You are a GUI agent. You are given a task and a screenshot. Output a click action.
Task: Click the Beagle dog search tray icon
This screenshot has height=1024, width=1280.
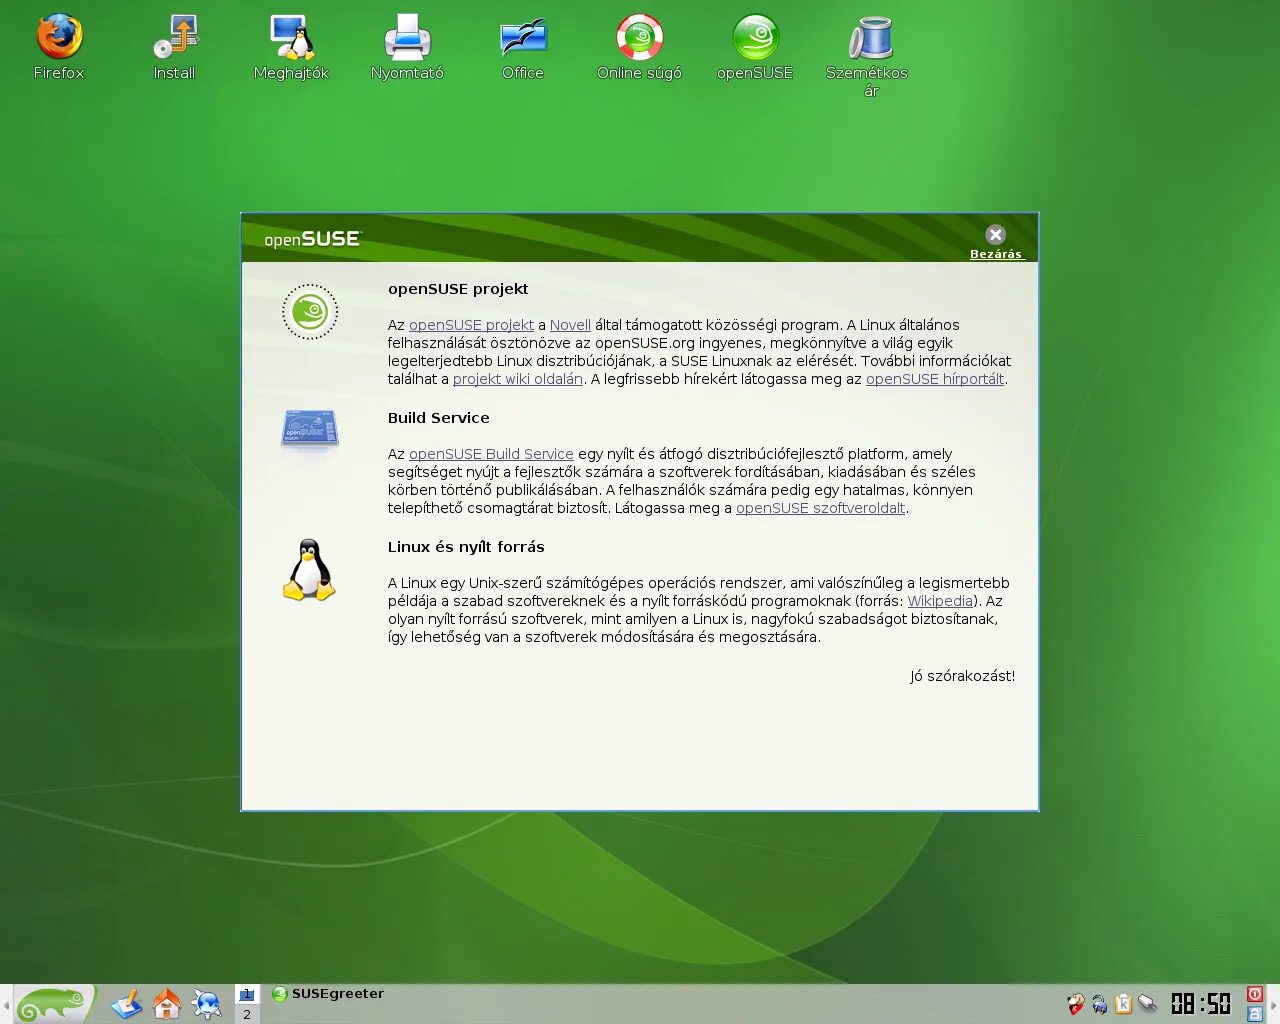(1076, 1004)
